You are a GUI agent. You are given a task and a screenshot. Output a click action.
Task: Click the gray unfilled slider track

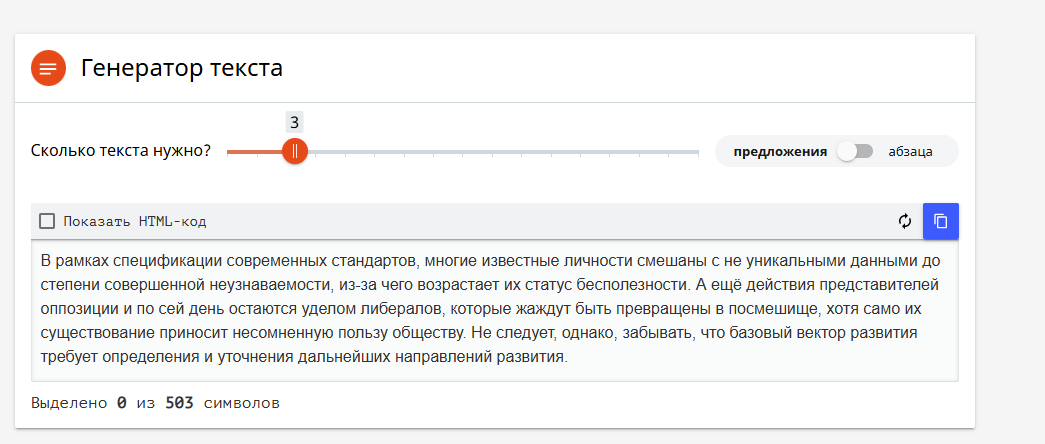[x=500, y=152]
